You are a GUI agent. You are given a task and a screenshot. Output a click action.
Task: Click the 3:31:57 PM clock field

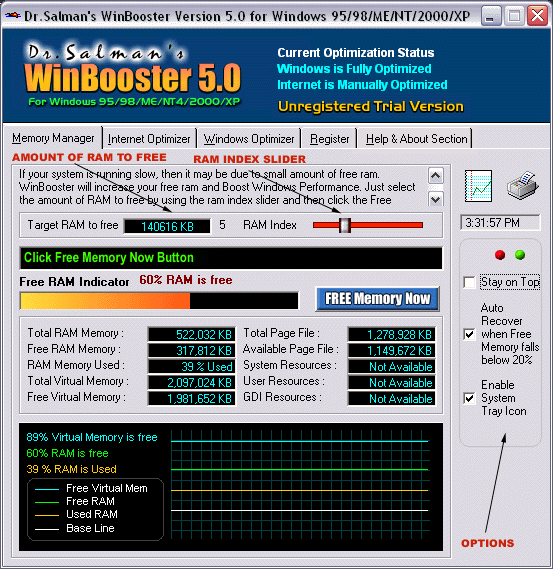pyautogui.click(x=500, y=222)
